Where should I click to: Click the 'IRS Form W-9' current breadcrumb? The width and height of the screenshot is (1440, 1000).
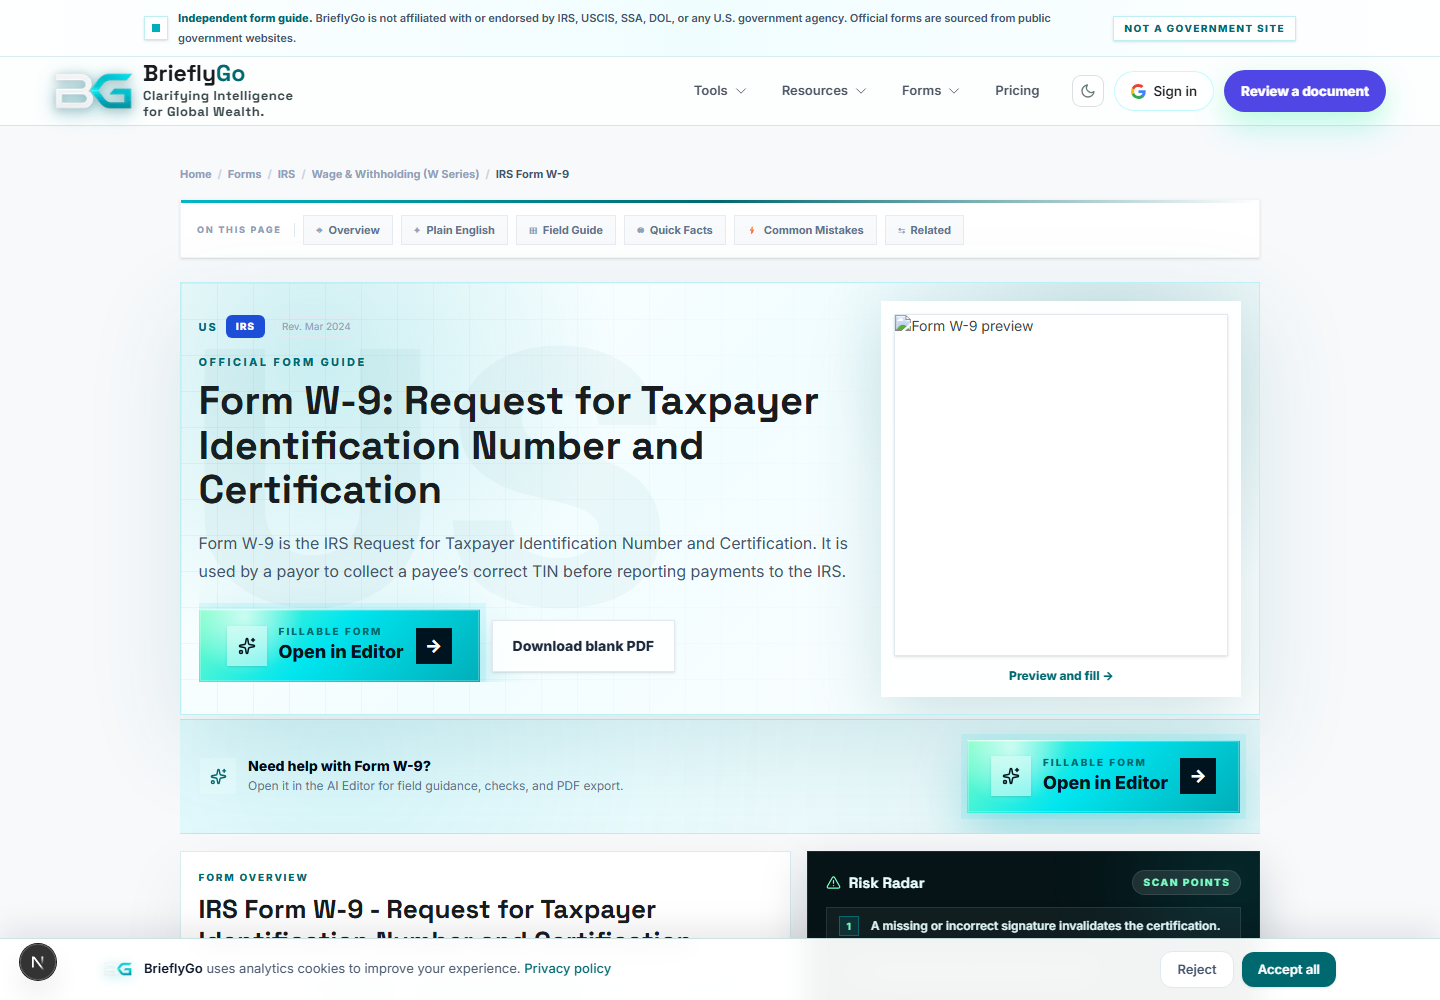(x=532, y=174)
